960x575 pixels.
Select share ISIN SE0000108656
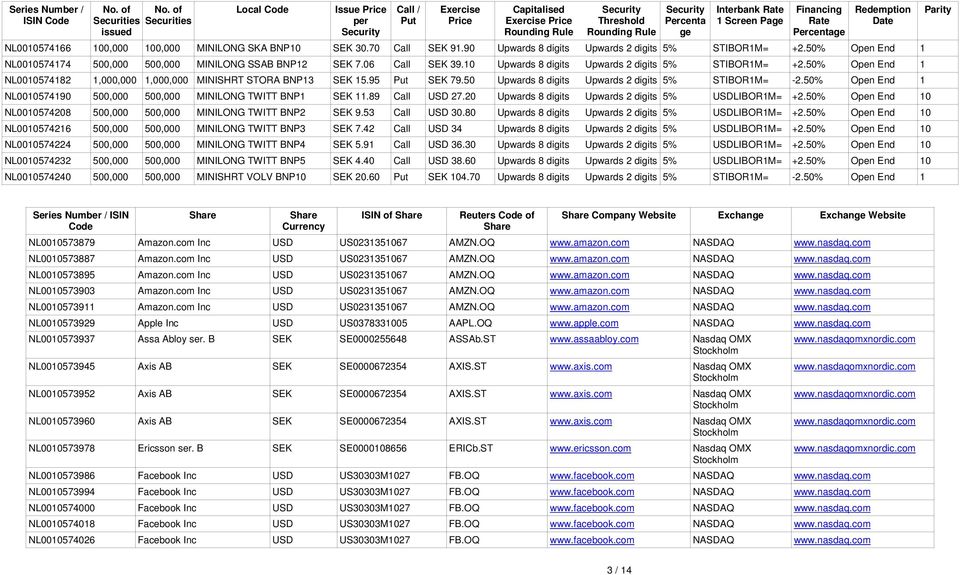coord(373,448)
